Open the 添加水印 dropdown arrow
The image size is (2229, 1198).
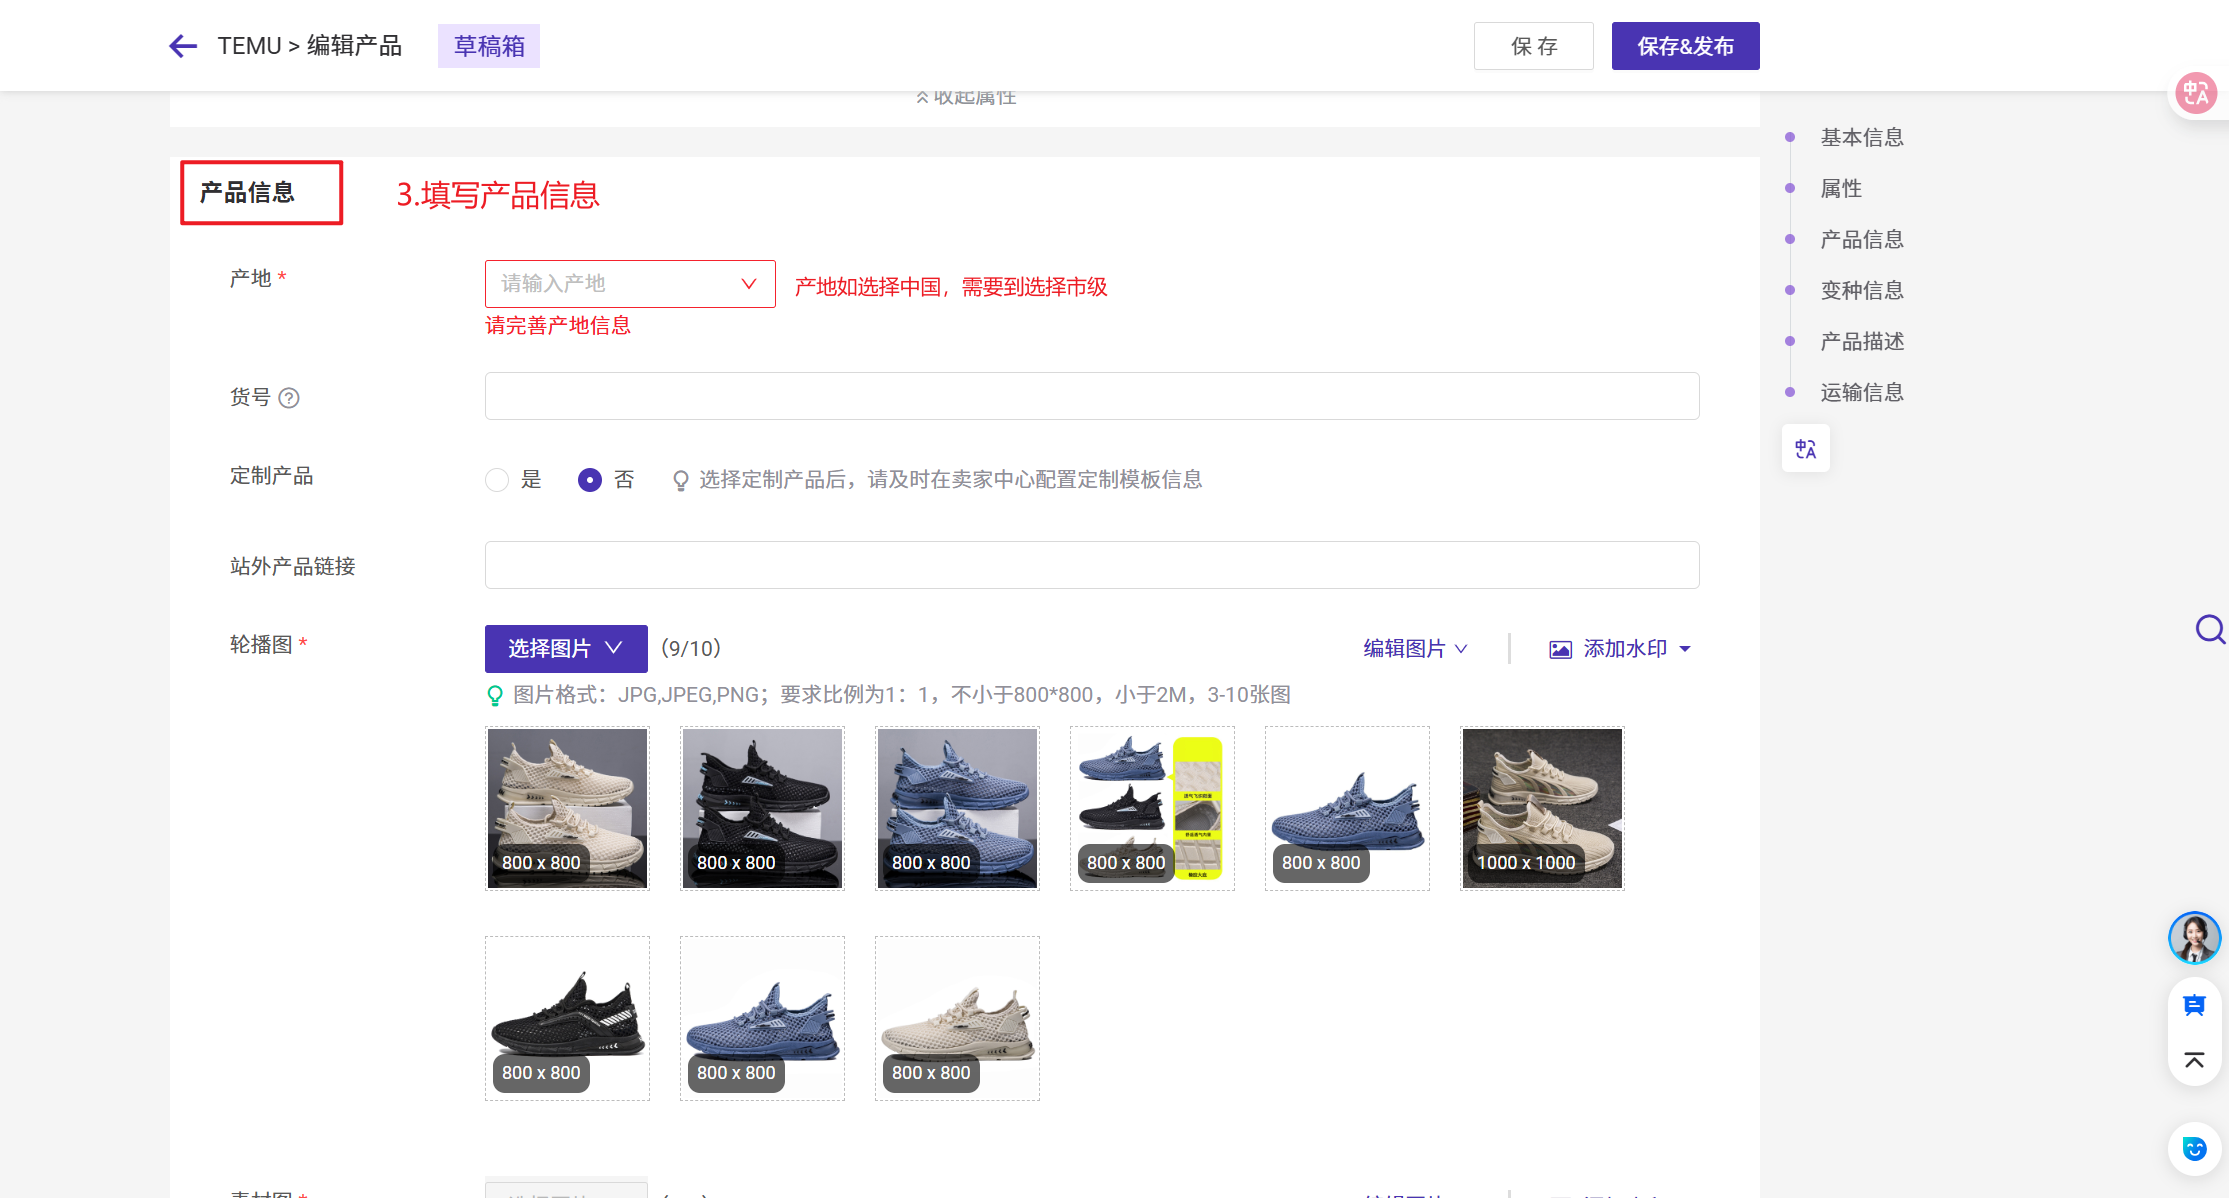click(x=1685, y=650)
